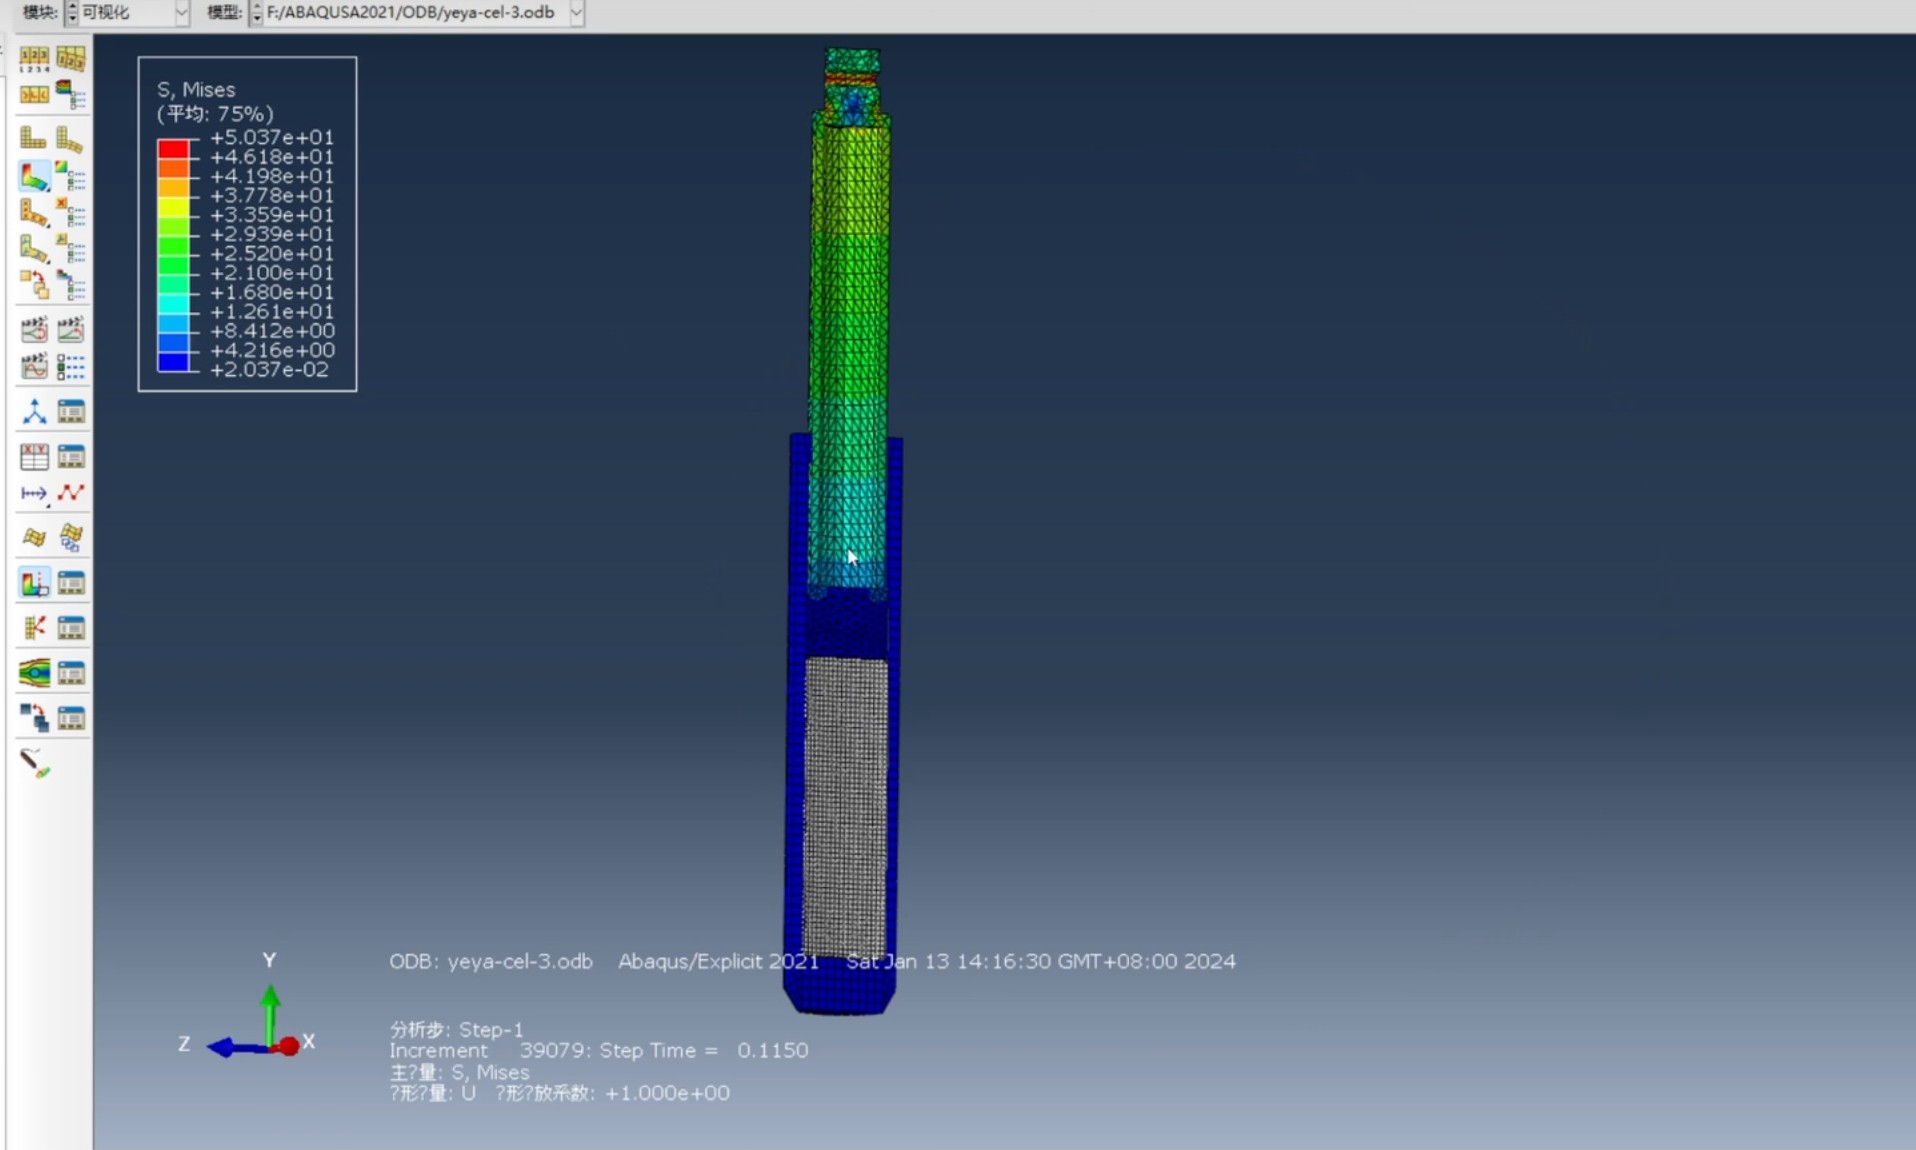Screen dimensions: 1916x1150
Task: Open Contour Options dialog
Action: [x=71, y=177]
